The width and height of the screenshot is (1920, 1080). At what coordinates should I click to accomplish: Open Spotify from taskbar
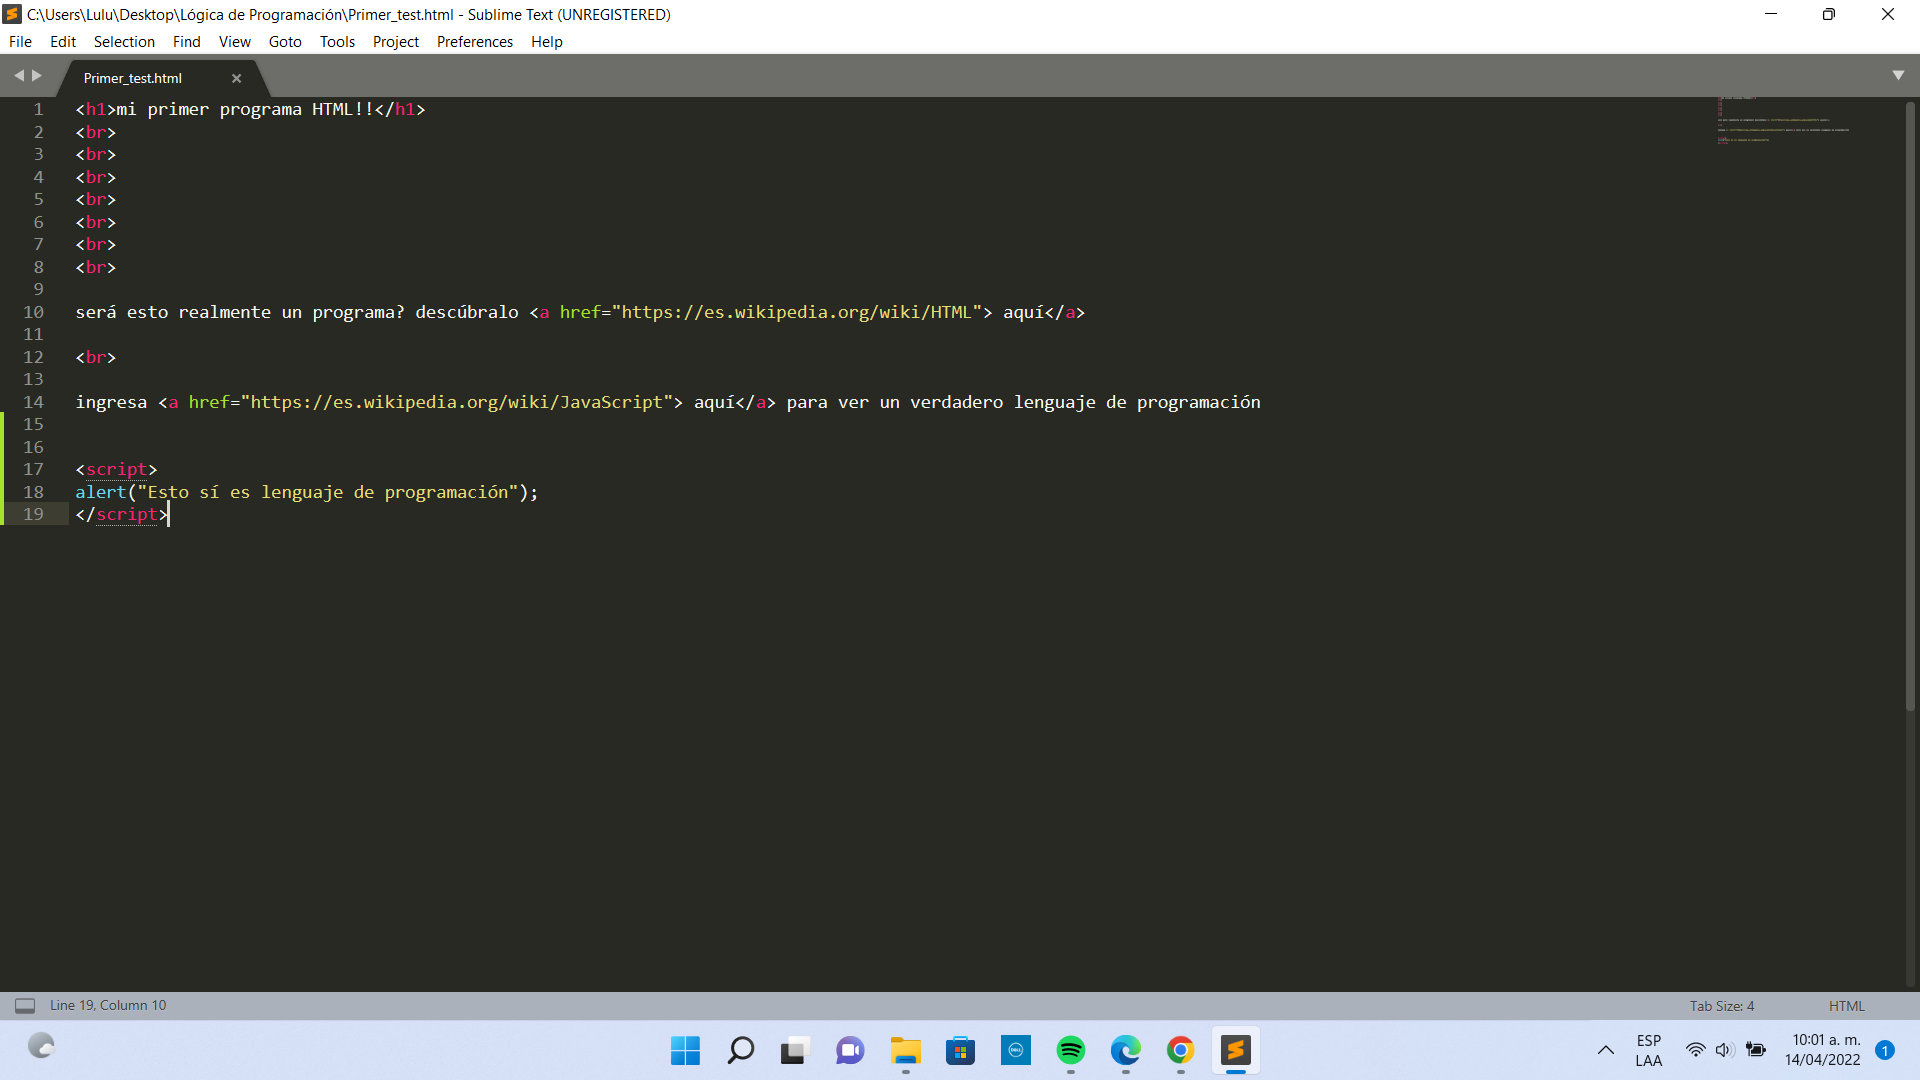coord(1071,1050)
